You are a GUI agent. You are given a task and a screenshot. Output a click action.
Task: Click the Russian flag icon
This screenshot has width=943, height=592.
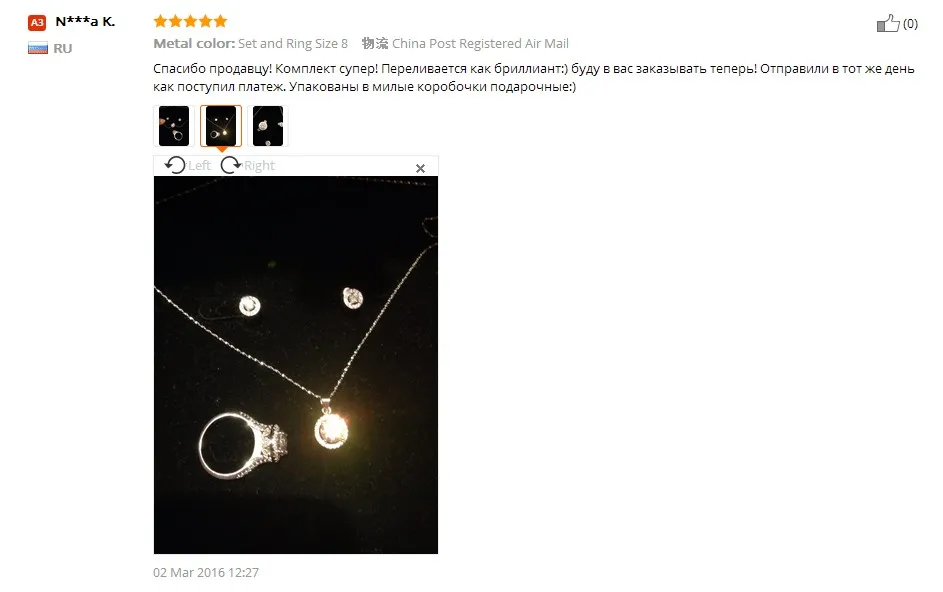point(37,48)
